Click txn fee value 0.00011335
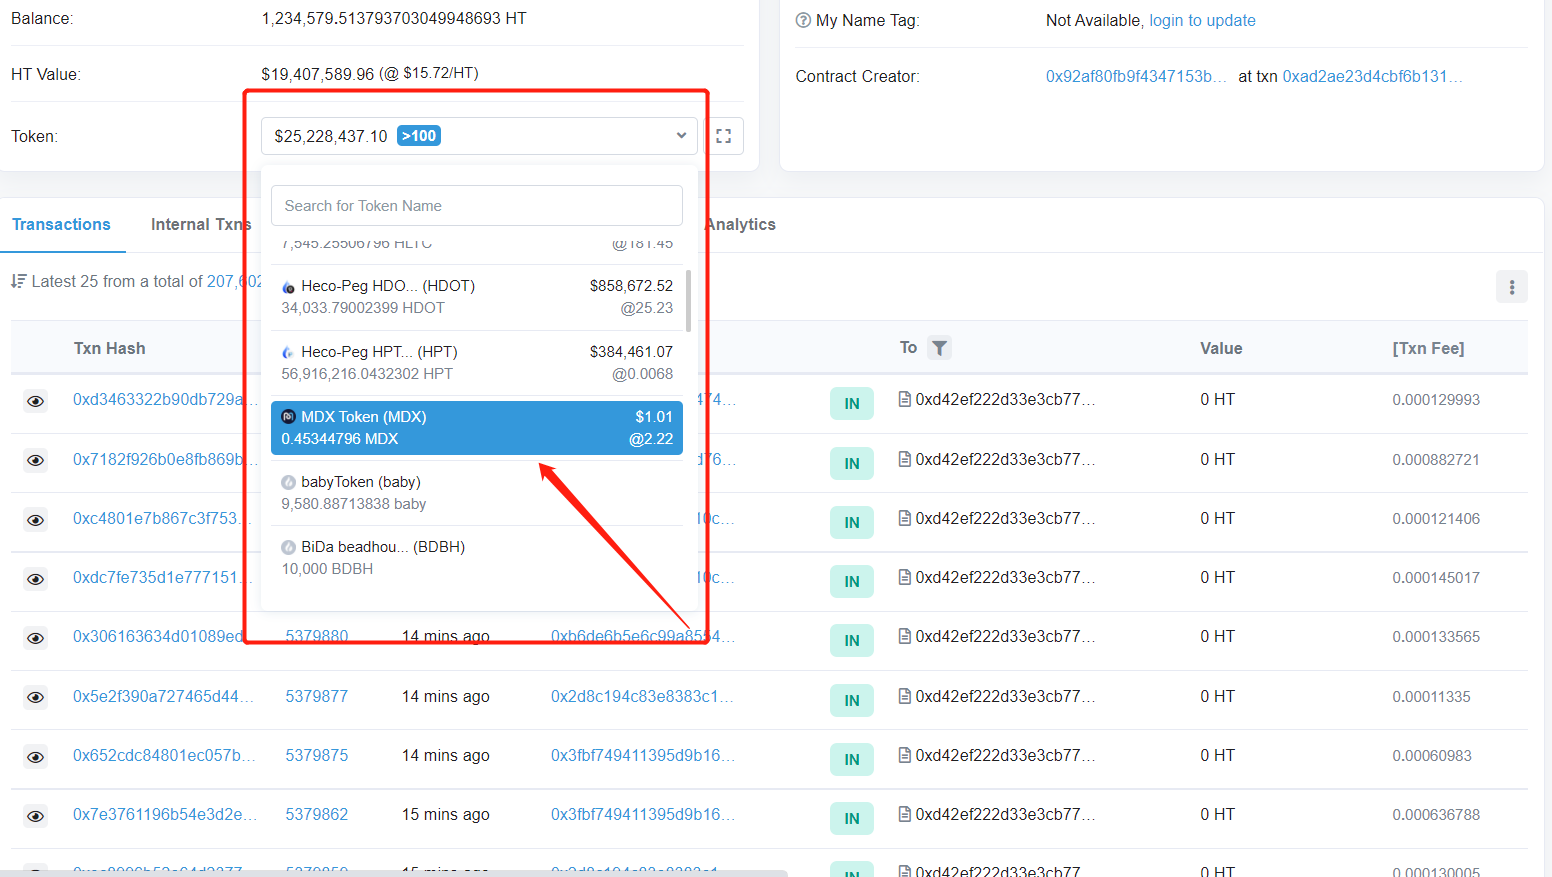This screenshot has width=1552, height=877. coord(1431,696)
